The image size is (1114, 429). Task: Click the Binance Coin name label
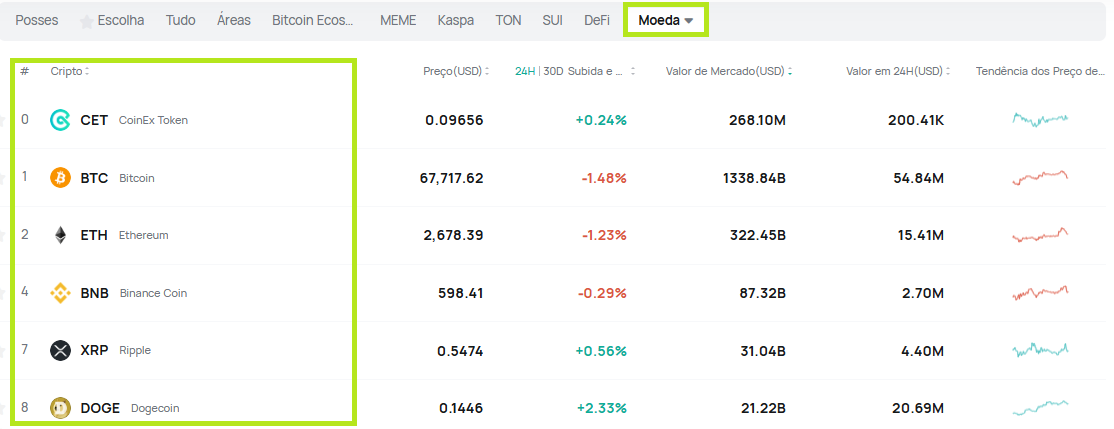153,293
